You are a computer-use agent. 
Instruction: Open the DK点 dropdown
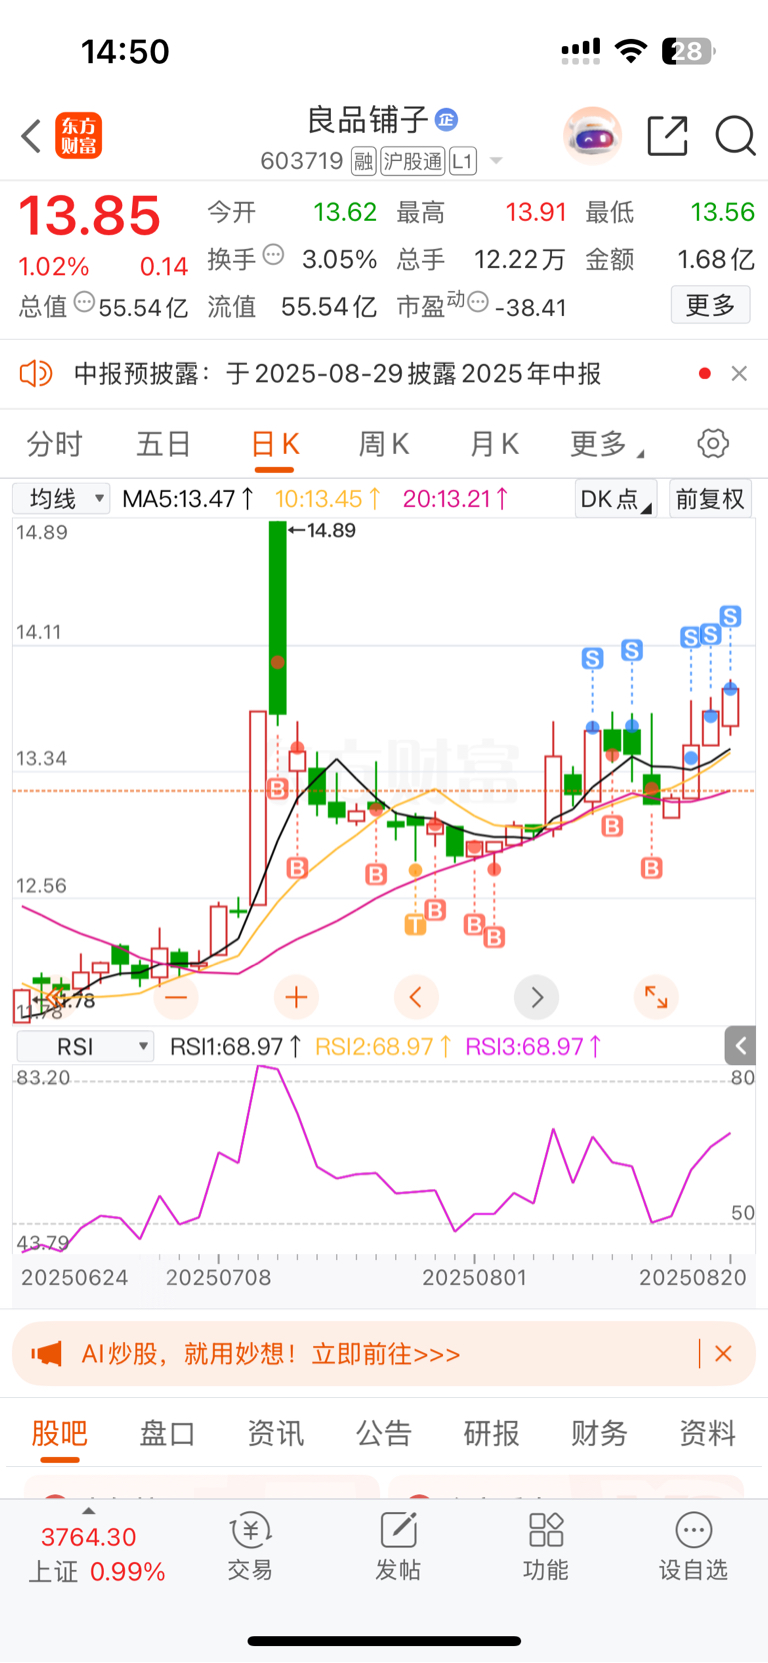[616, 498]
